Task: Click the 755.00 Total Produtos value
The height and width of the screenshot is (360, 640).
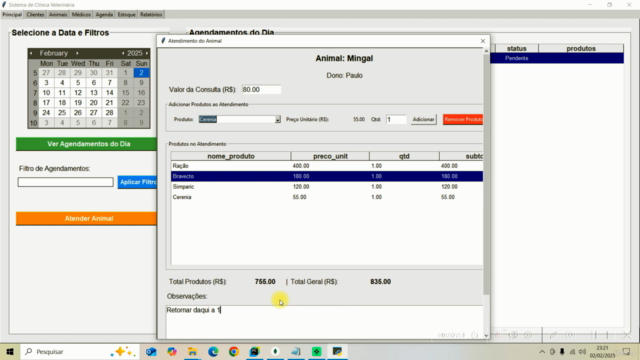Action: point(265,282)
